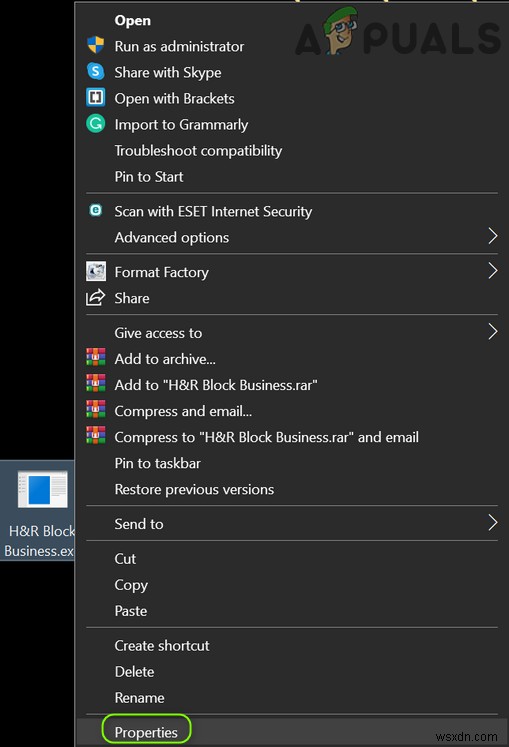Expand the Advanced options submenu arrow
This screenshot has width=509, height=747.
coord(493,236)
